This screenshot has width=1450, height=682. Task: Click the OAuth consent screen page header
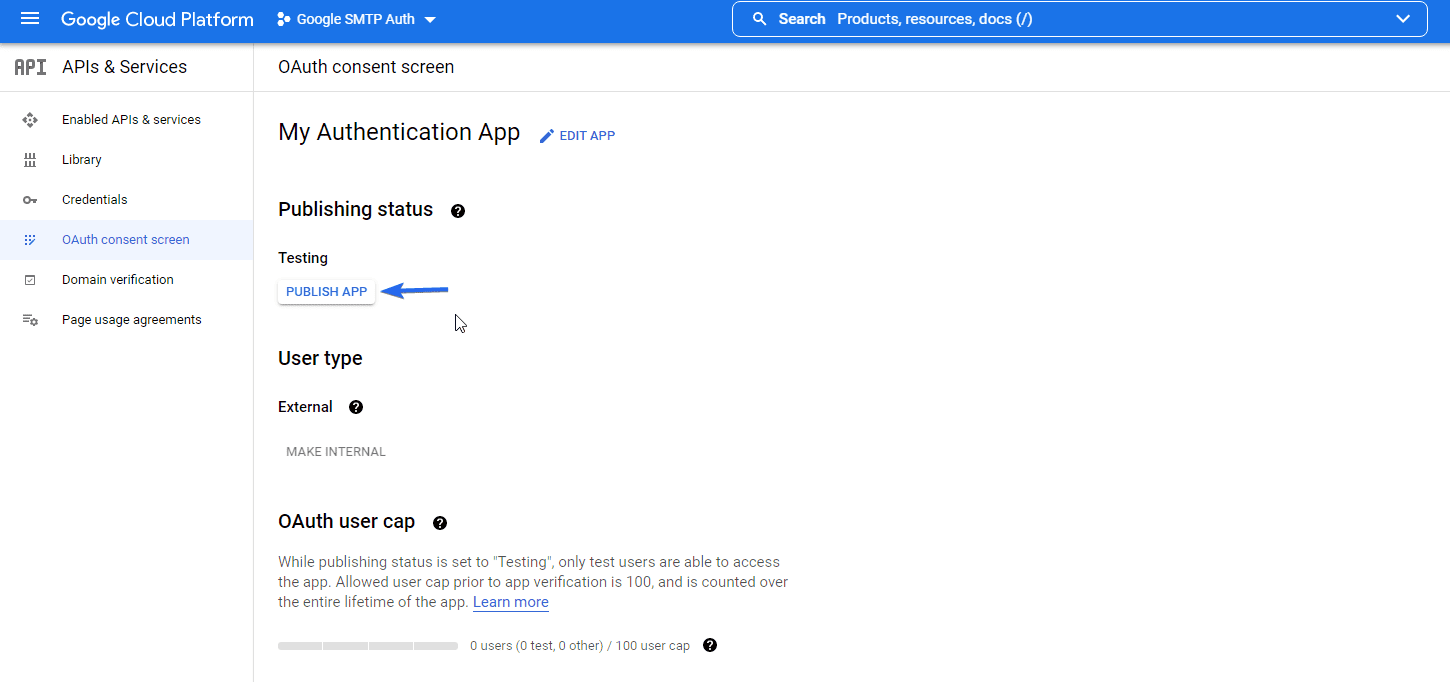point(366,67)
